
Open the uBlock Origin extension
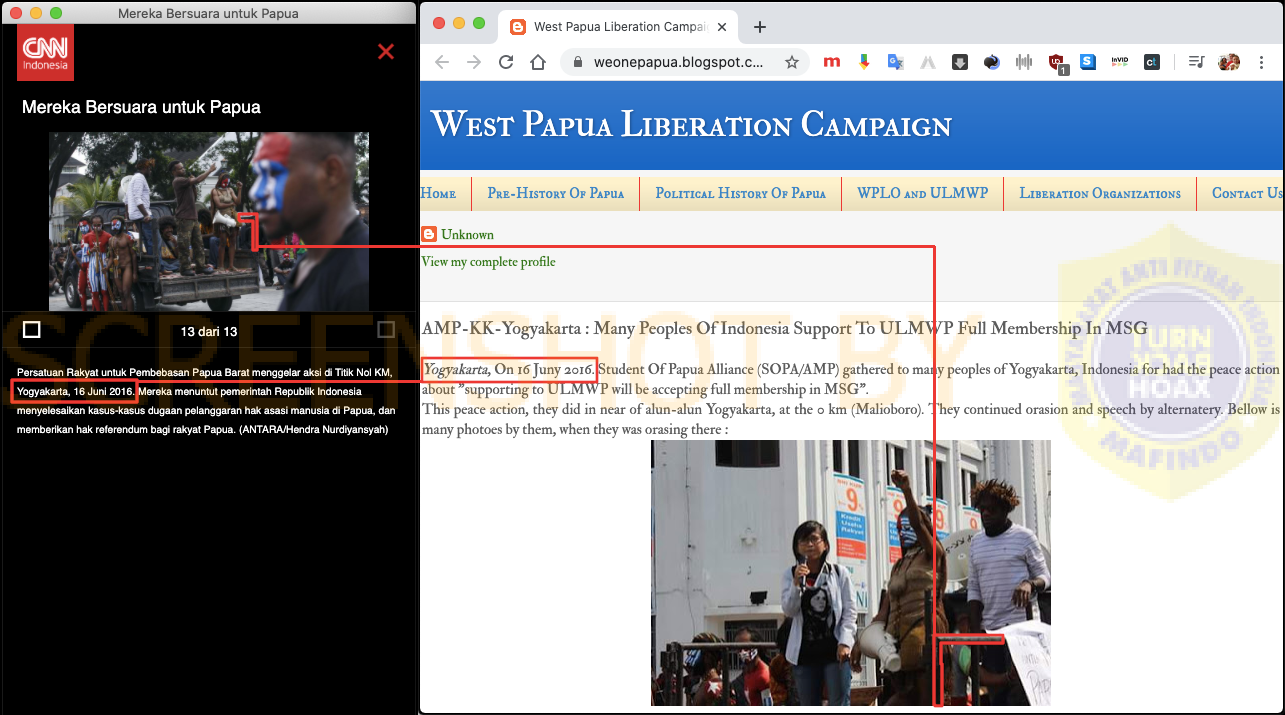[x=1057, y=63]
